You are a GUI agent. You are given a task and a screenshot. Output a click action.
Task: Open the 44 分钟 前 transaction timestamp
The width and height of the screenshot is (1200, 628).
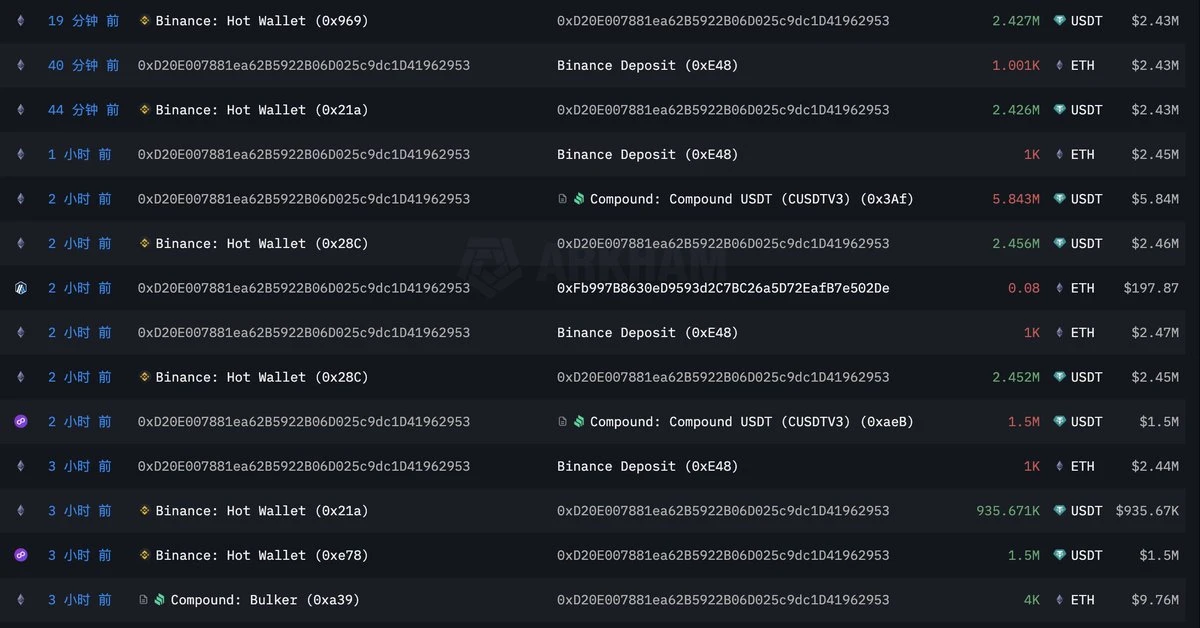tap(83, 110)
